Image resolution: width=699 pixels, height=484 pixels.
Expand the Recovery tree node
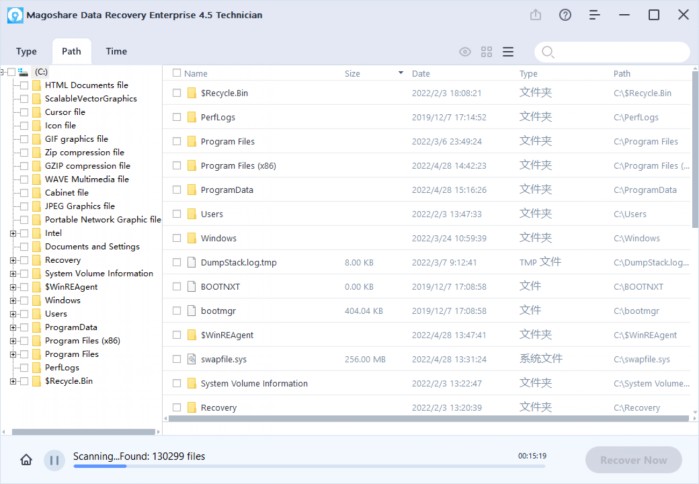13,260
